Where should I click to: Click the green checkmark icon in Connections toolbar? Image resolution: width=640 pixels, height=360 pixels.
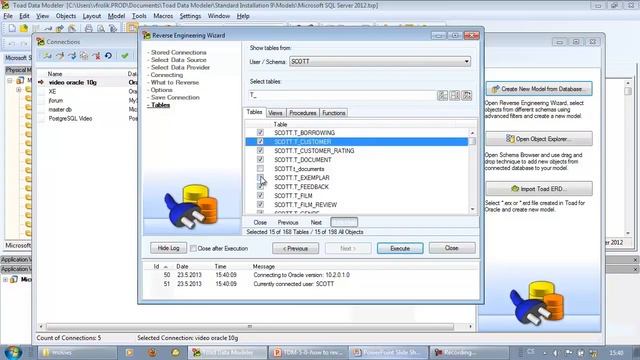point(125,56)
